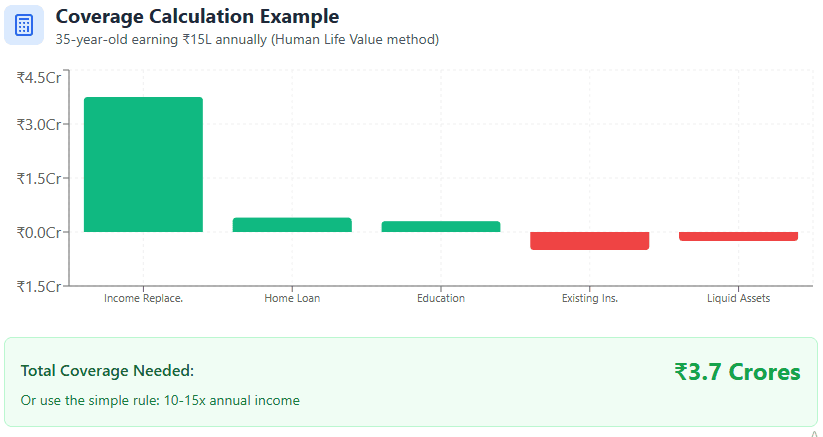
Task: Select the ₹0.0Cr y-axis label
Action: click(38, 232)
